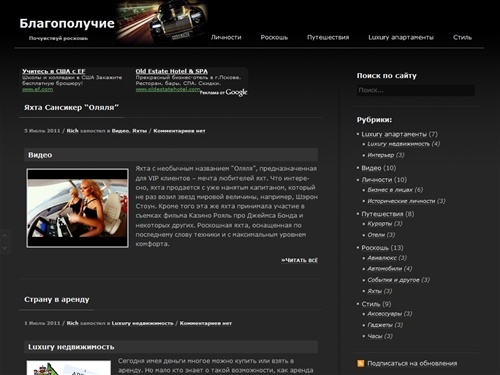
Task: Click Подписаться на обновления link
Action: [x=412, y=364]
